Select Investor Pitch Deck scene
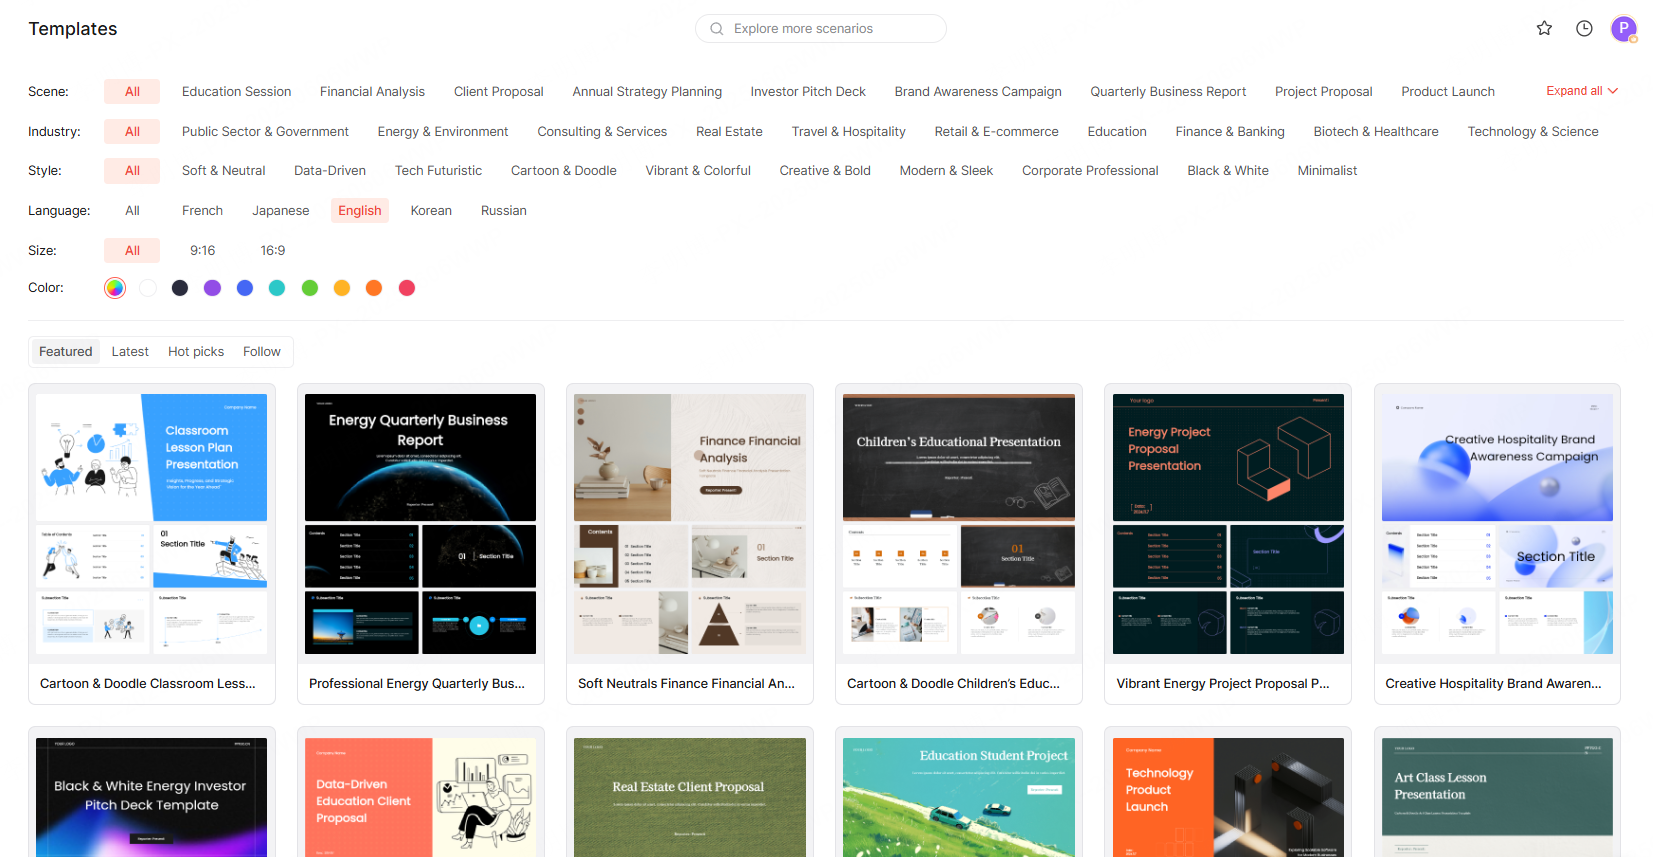 (x=807, y=91)
